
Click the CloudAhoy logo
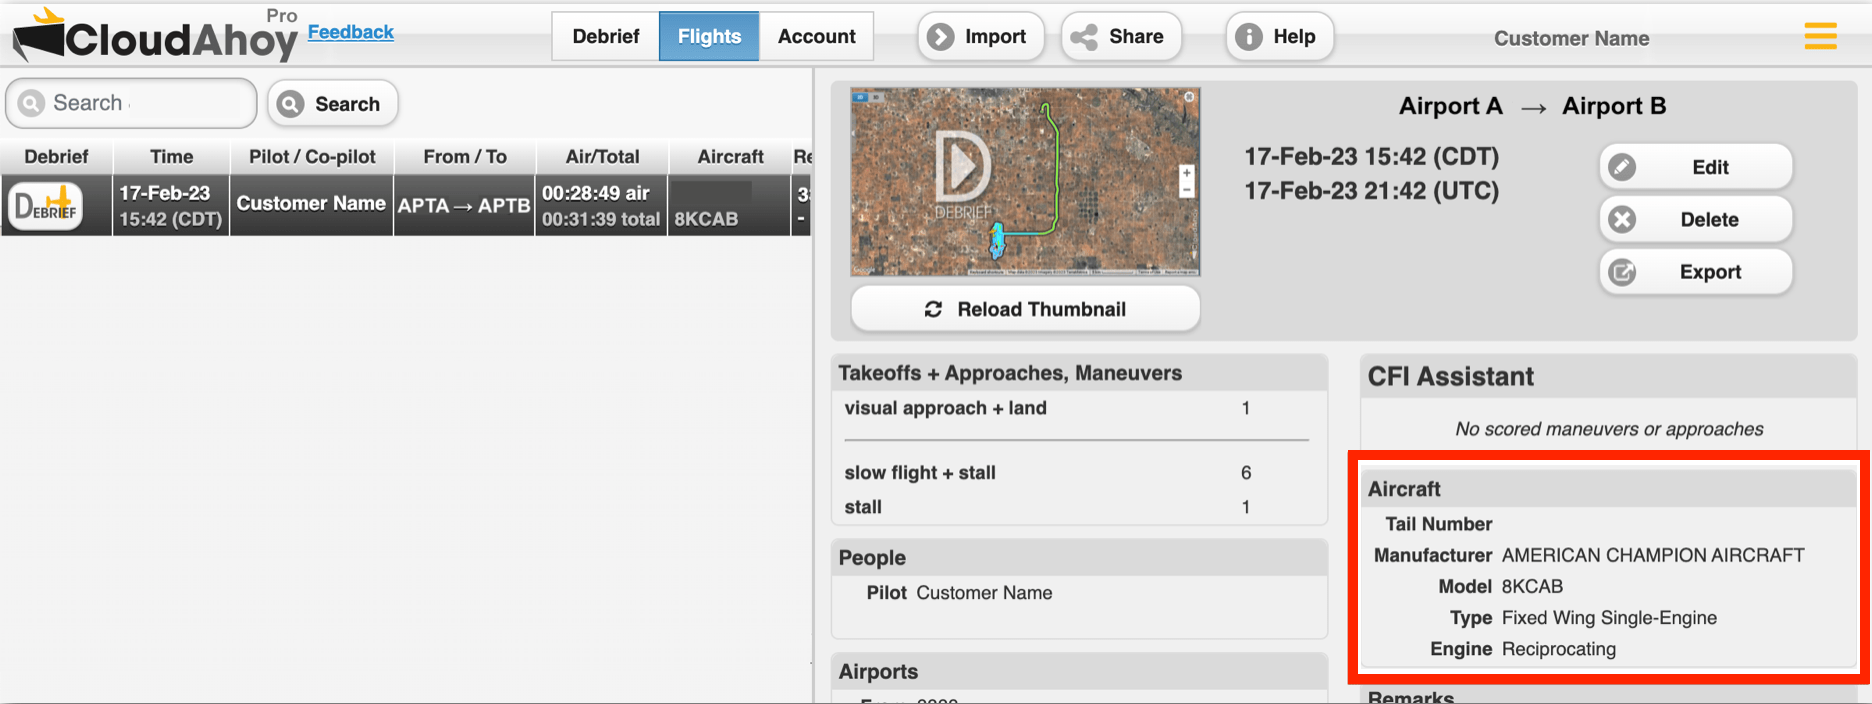154,35
